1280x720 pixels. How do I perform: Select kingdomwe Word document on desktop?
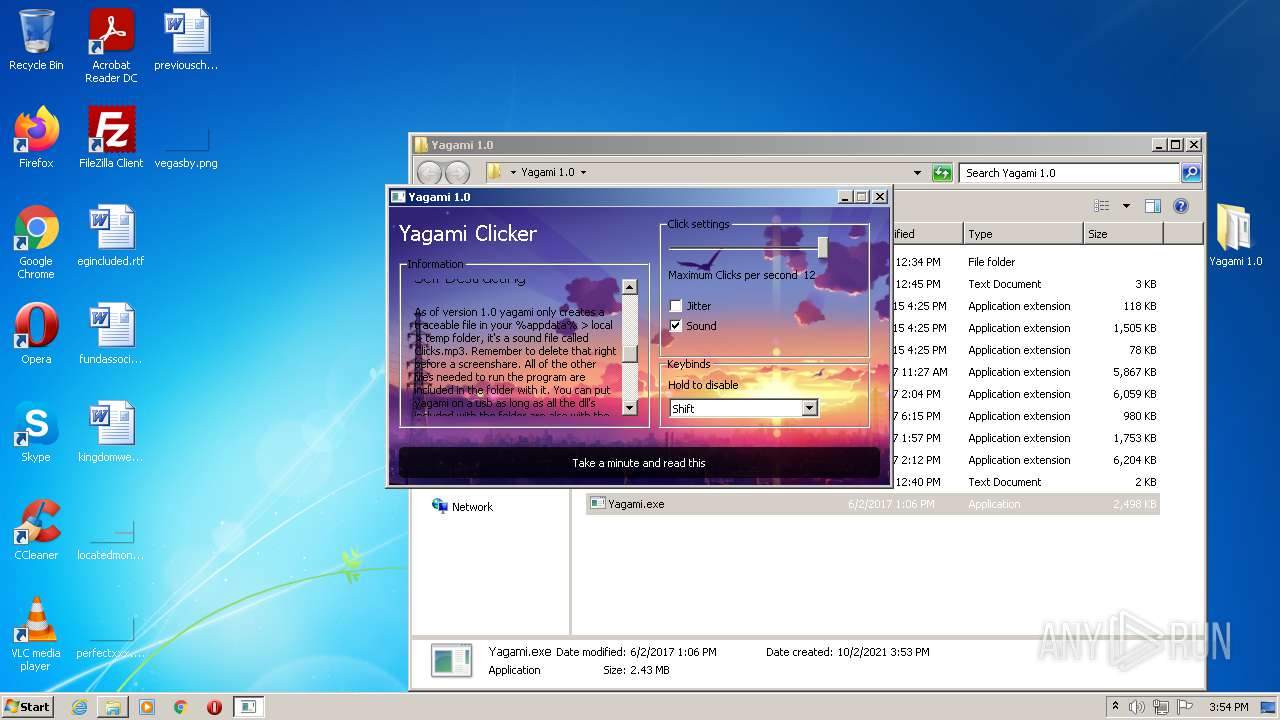click(111, 432)
